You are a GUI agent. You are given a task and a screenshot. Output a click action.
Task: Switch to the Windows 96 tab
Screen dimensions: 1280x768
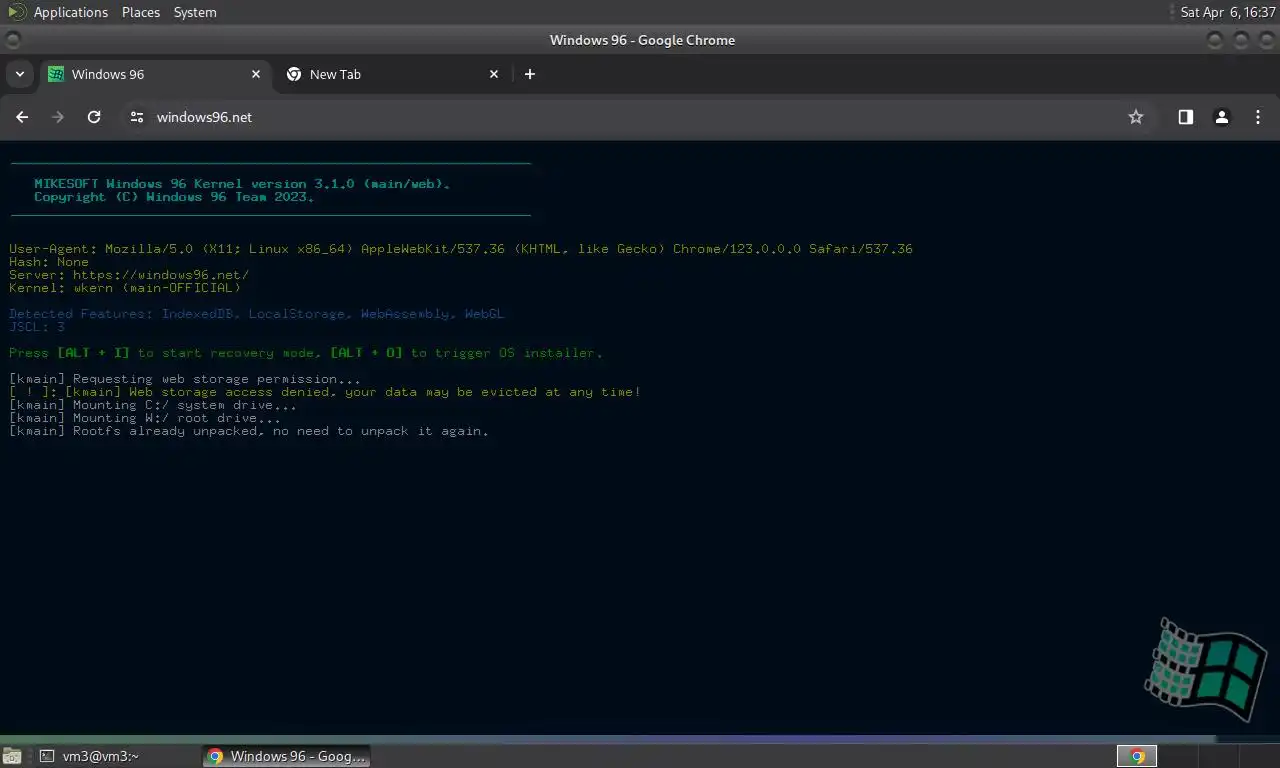point(155,74)
